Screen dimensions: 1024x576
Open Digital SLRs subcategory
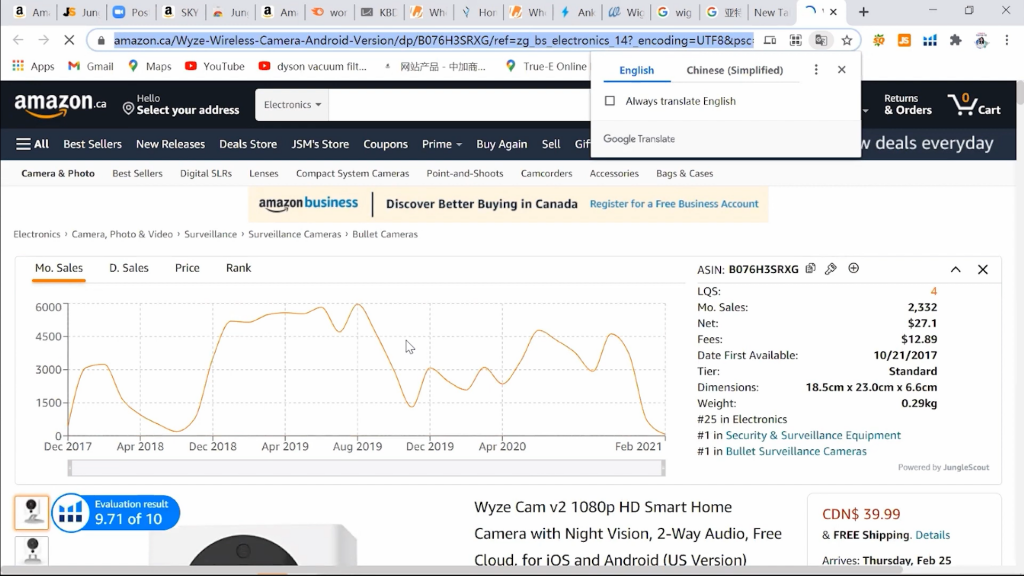tap(206, 173)
